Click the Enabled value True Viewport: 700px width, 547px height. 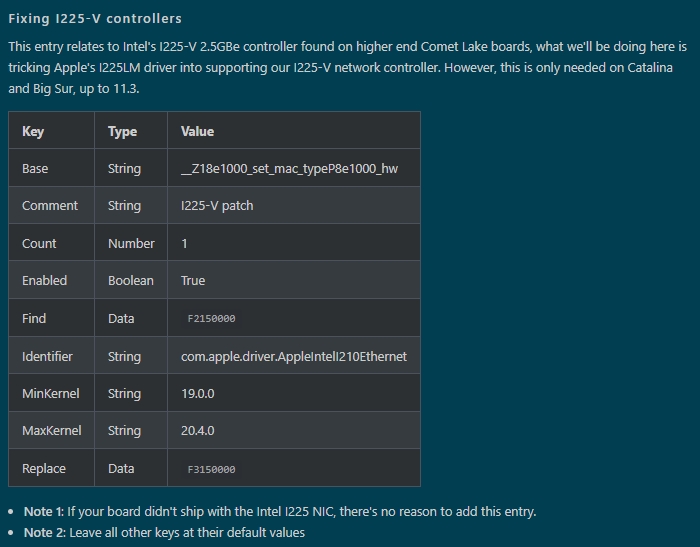pos(193,281)
